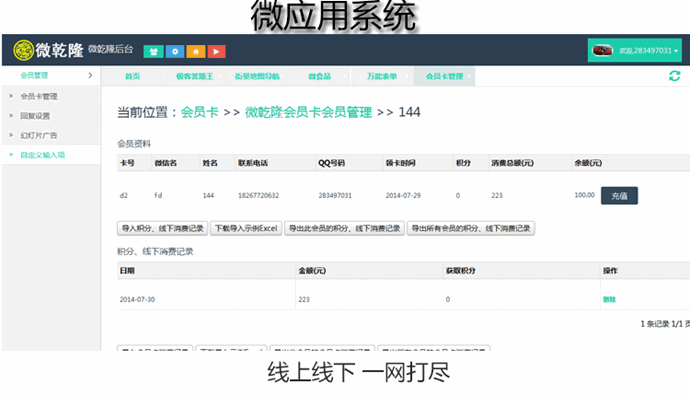Select 自定义输入项 in the sidebar

43,155
